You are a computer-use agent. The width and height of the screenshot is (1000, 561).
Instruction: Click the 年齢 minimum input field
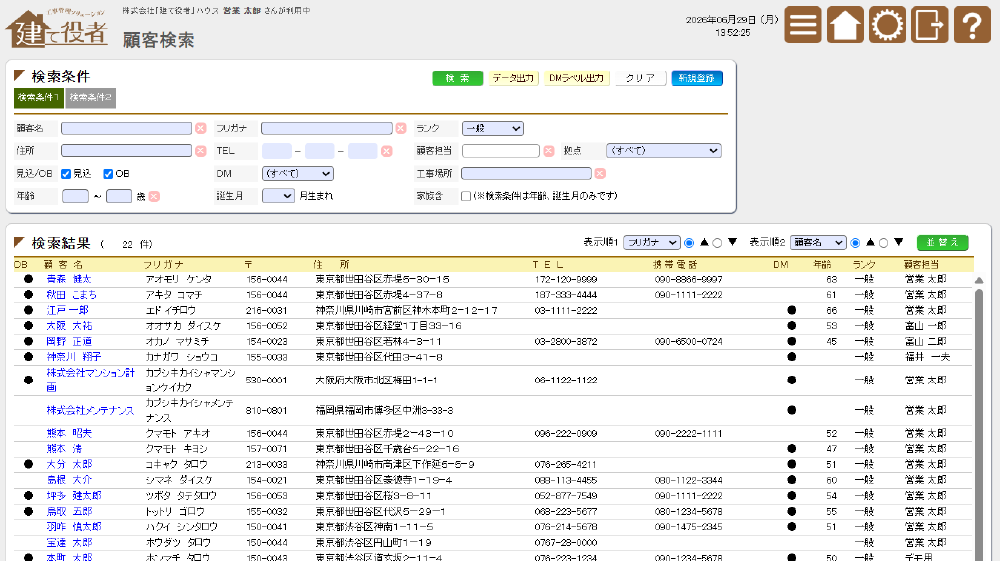[75, 196]
